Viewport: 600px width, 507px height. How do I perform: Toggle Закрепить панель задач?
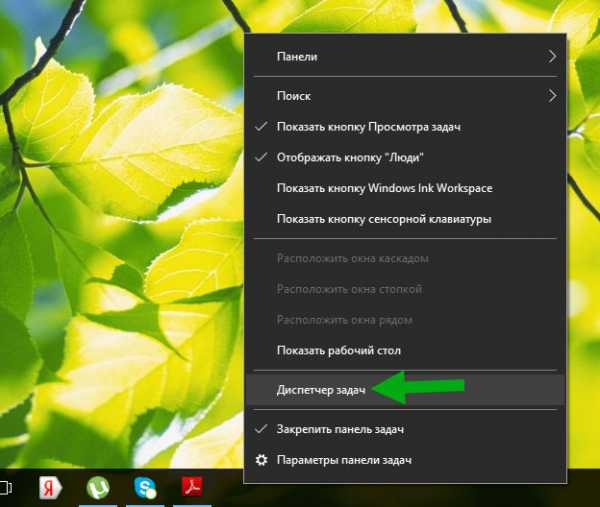[x=406, y=429]
